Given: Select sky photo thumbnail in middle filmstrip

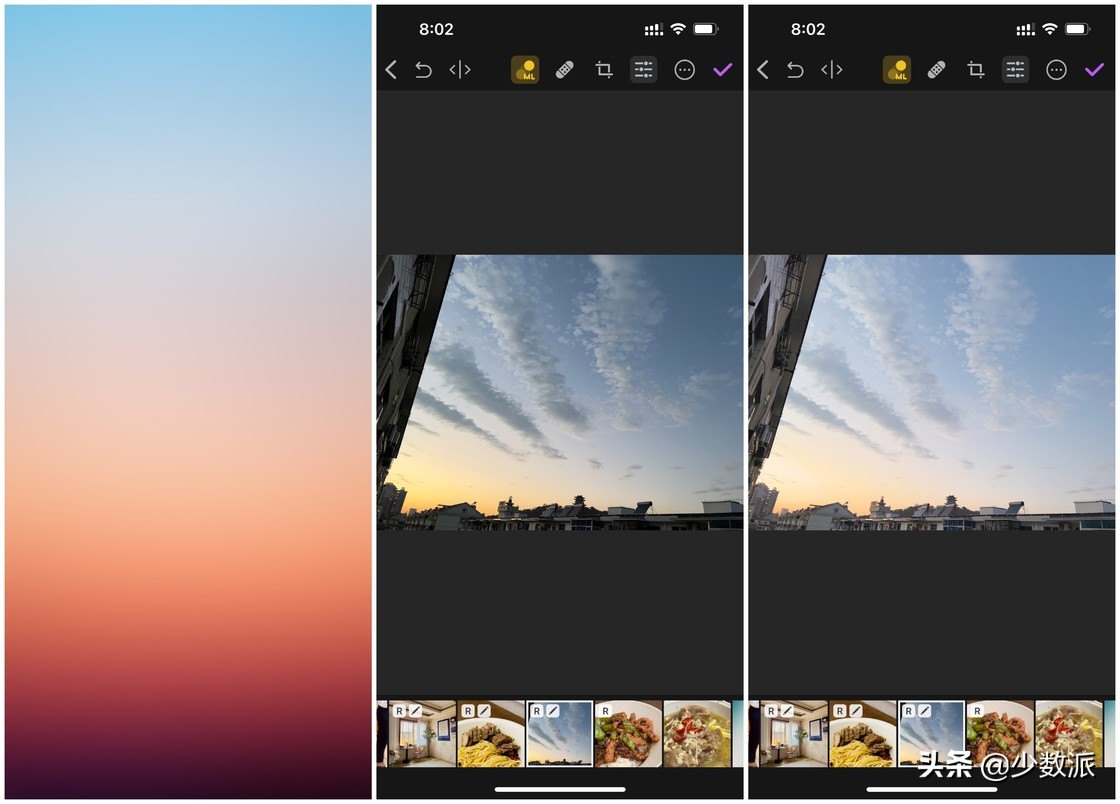Looking at the screenshot, I should pos(559,734).
